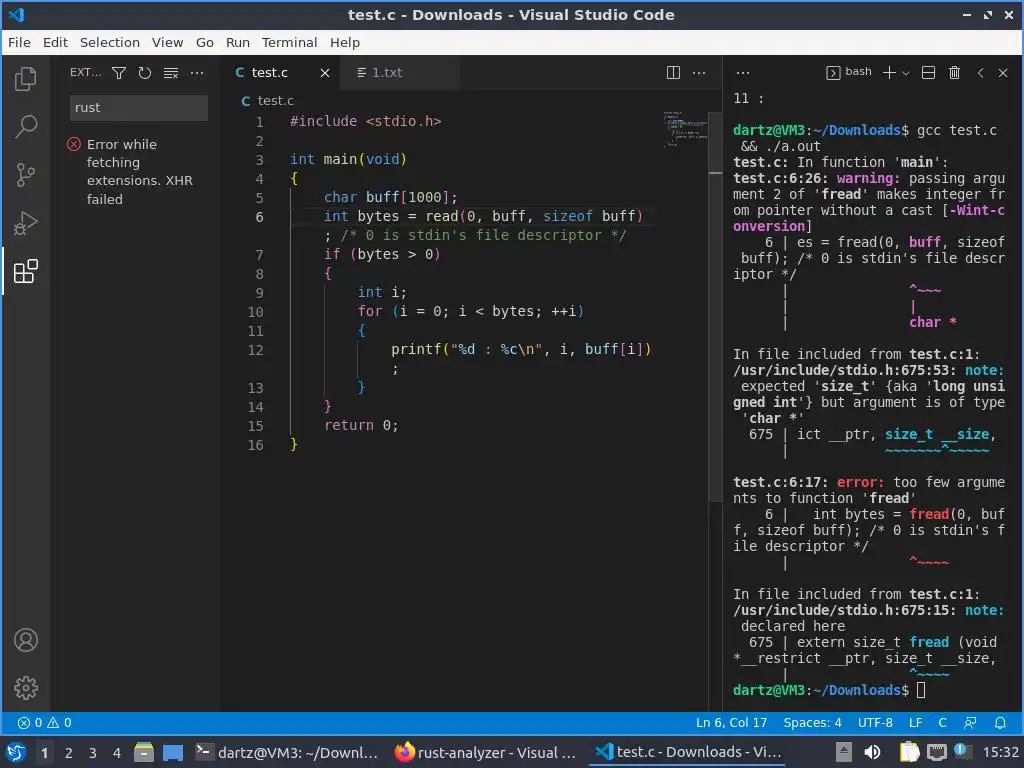Open the File menu
This screenshot has height=768, width=1024.
tap(19, 42)
